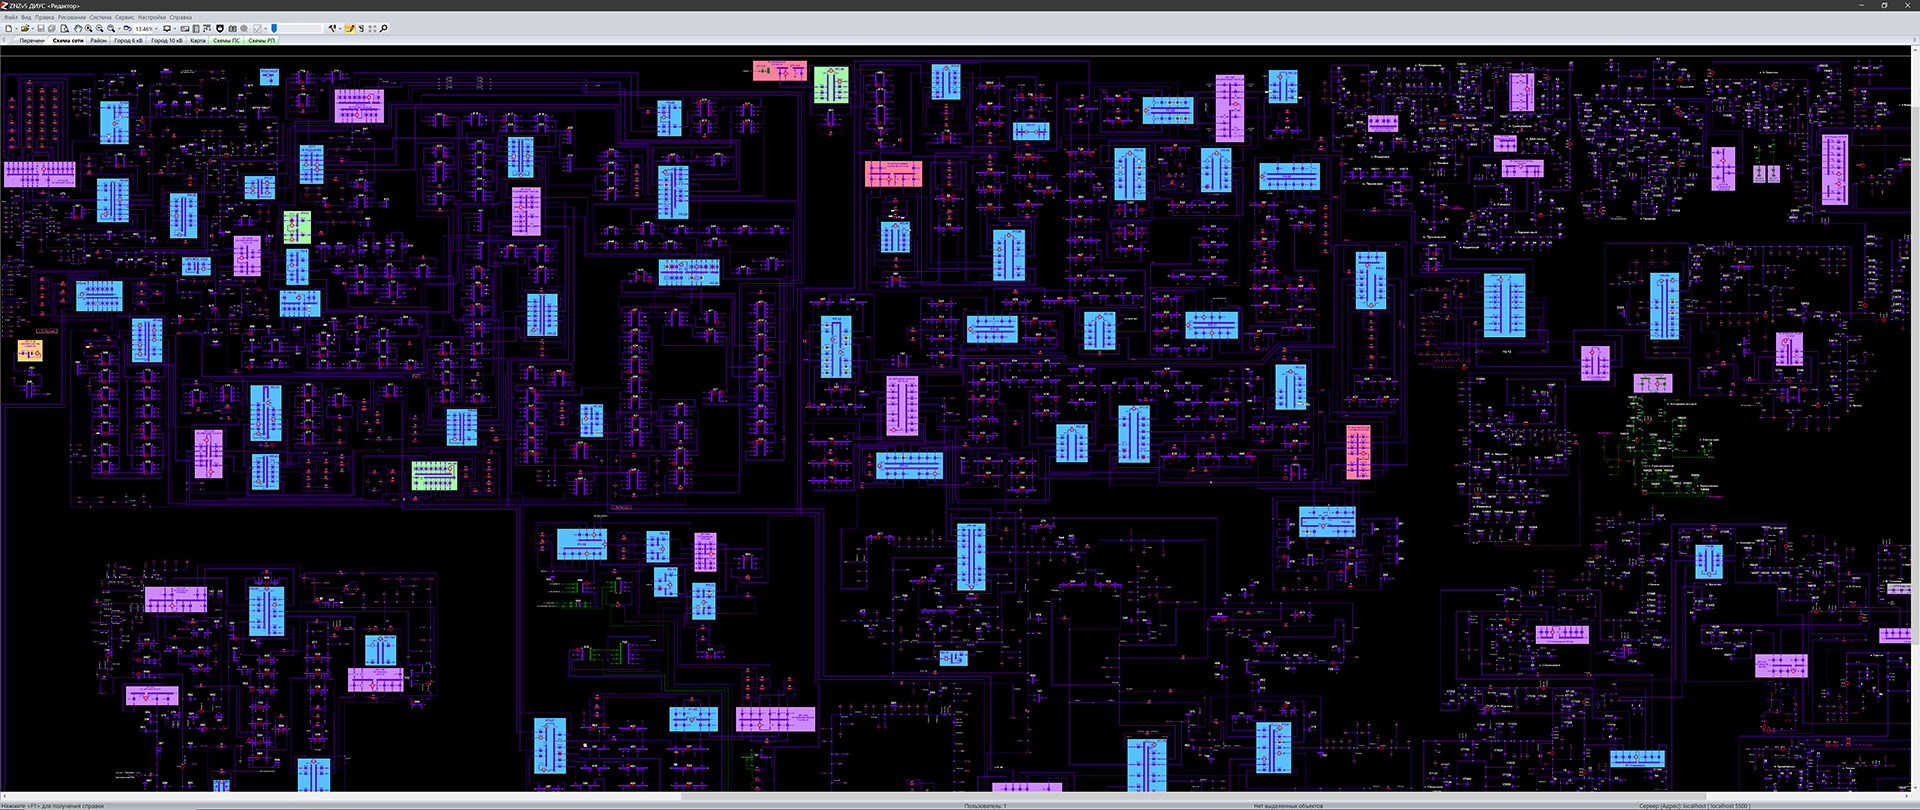Click the binoculars search icon

point(232,29)
